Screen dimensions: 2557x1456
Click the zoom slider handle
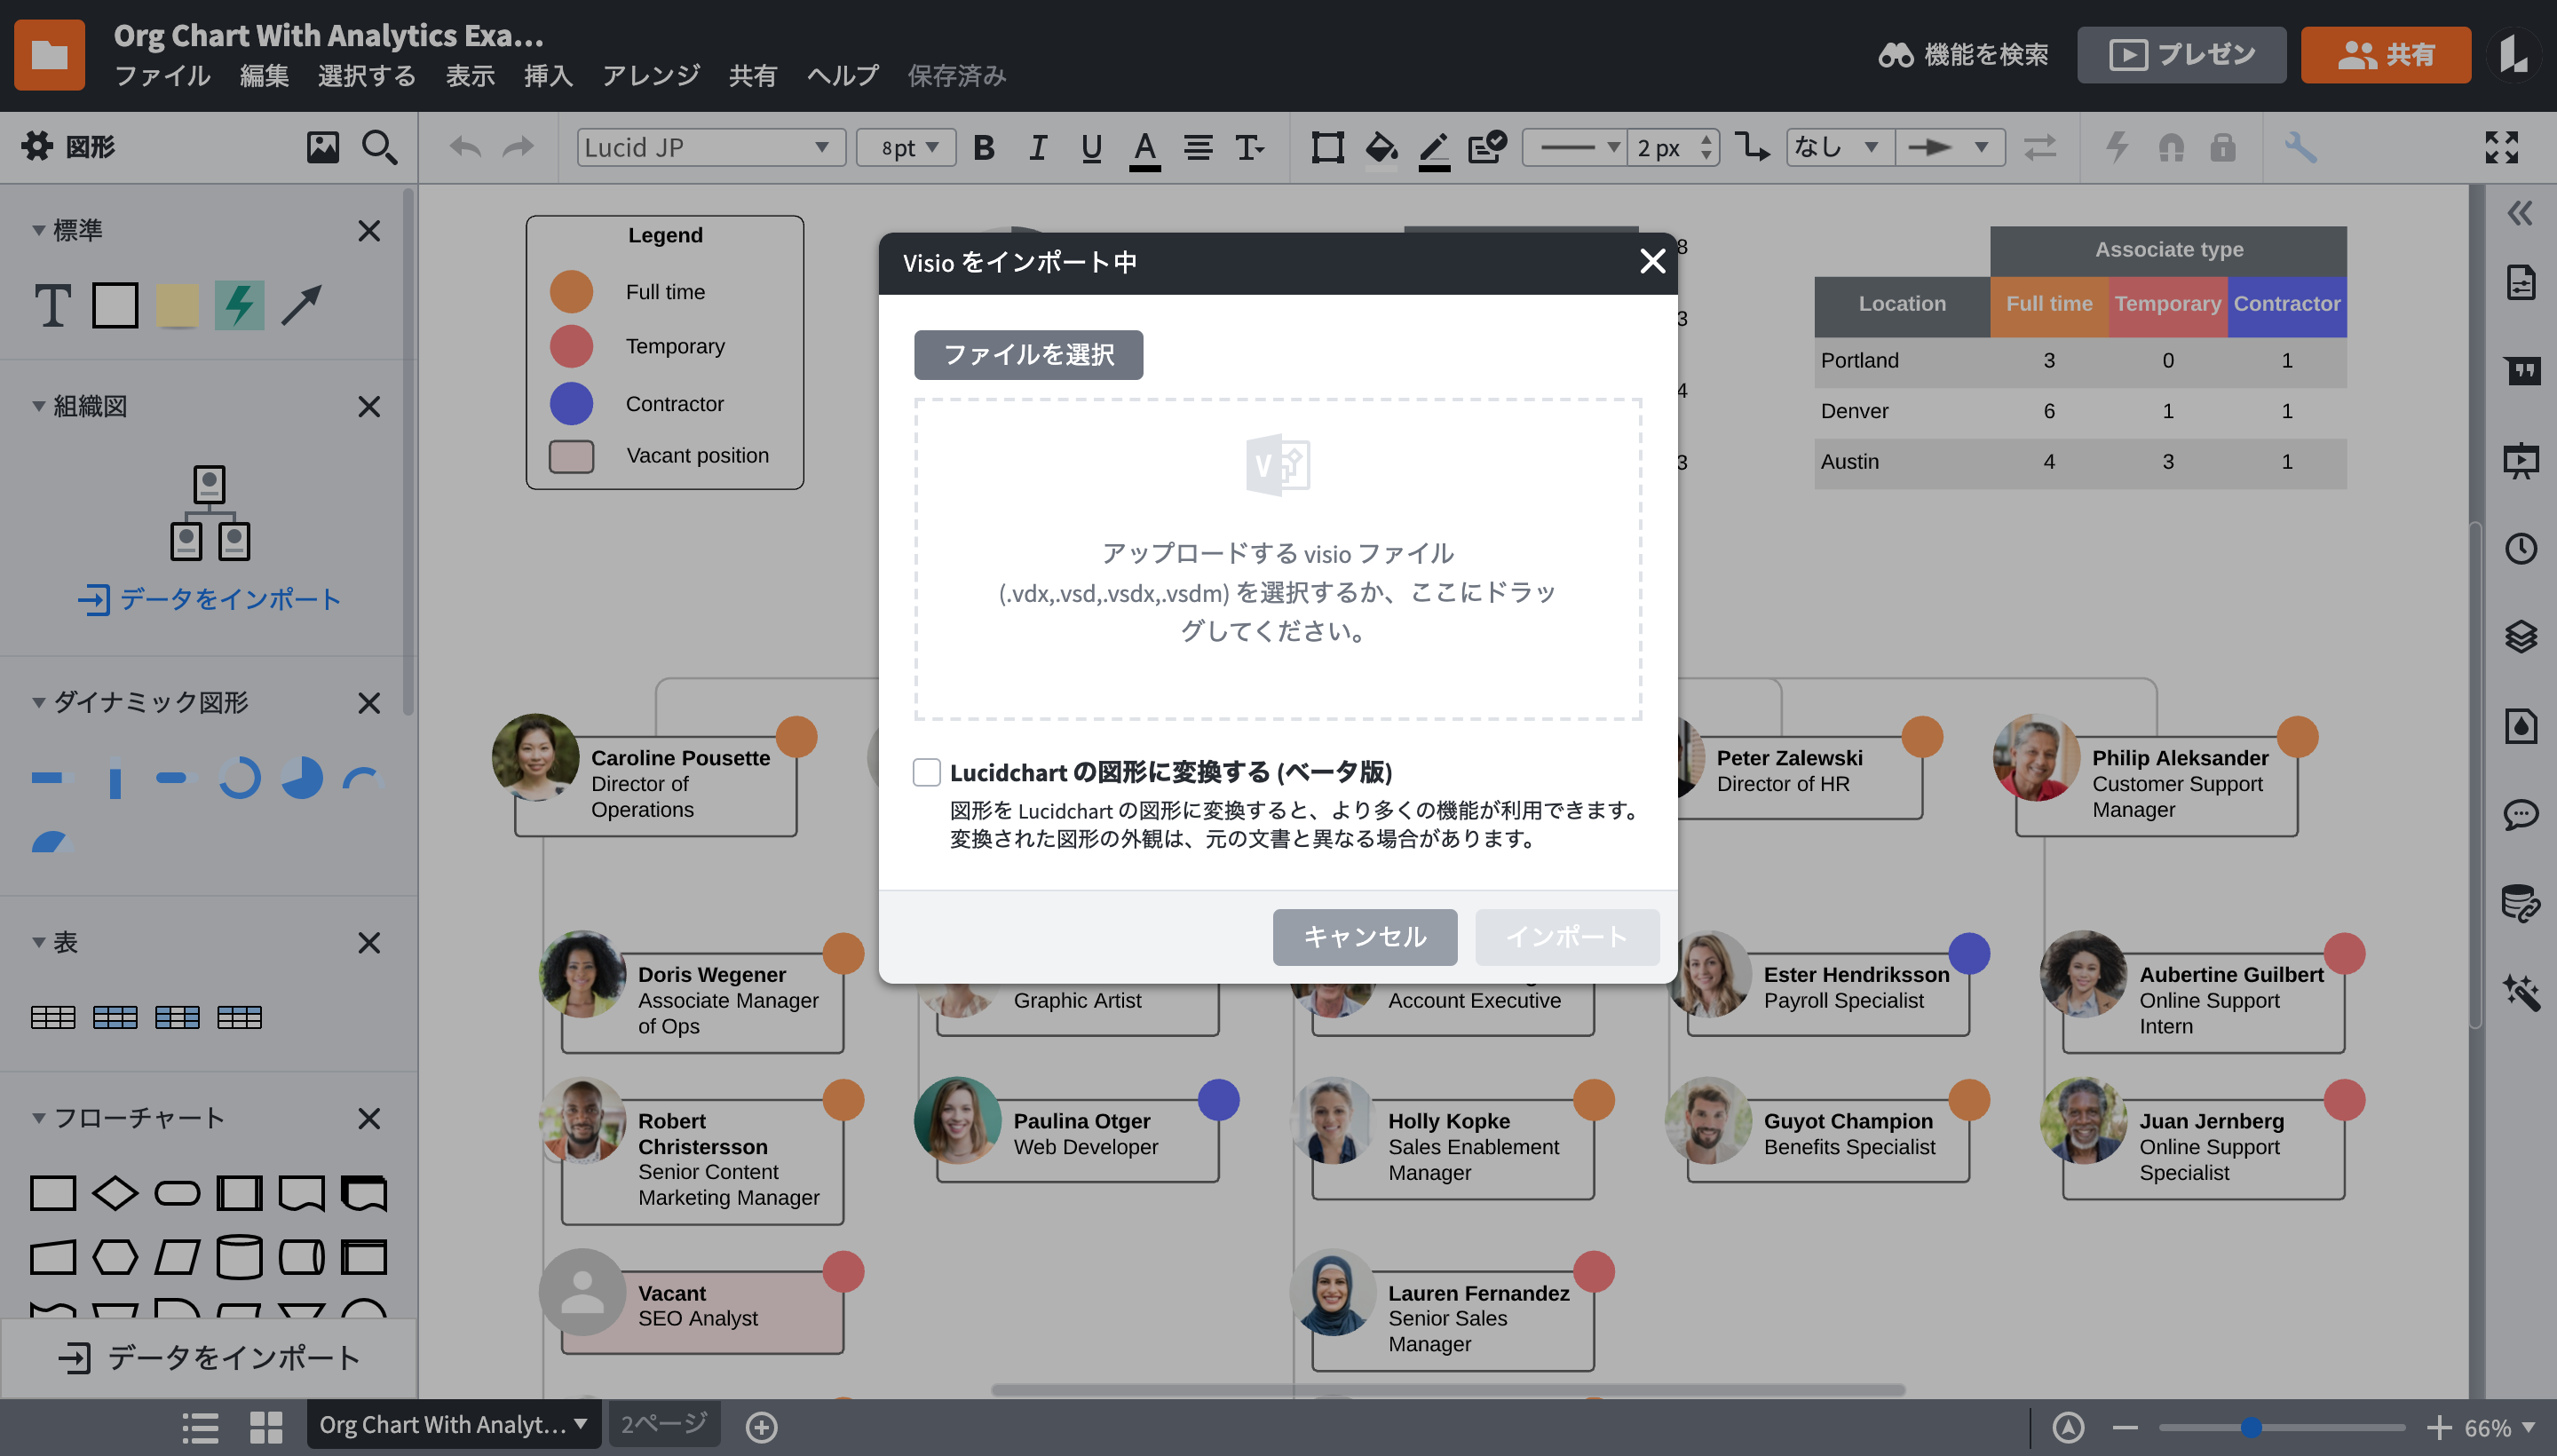pos(2250,1427)
